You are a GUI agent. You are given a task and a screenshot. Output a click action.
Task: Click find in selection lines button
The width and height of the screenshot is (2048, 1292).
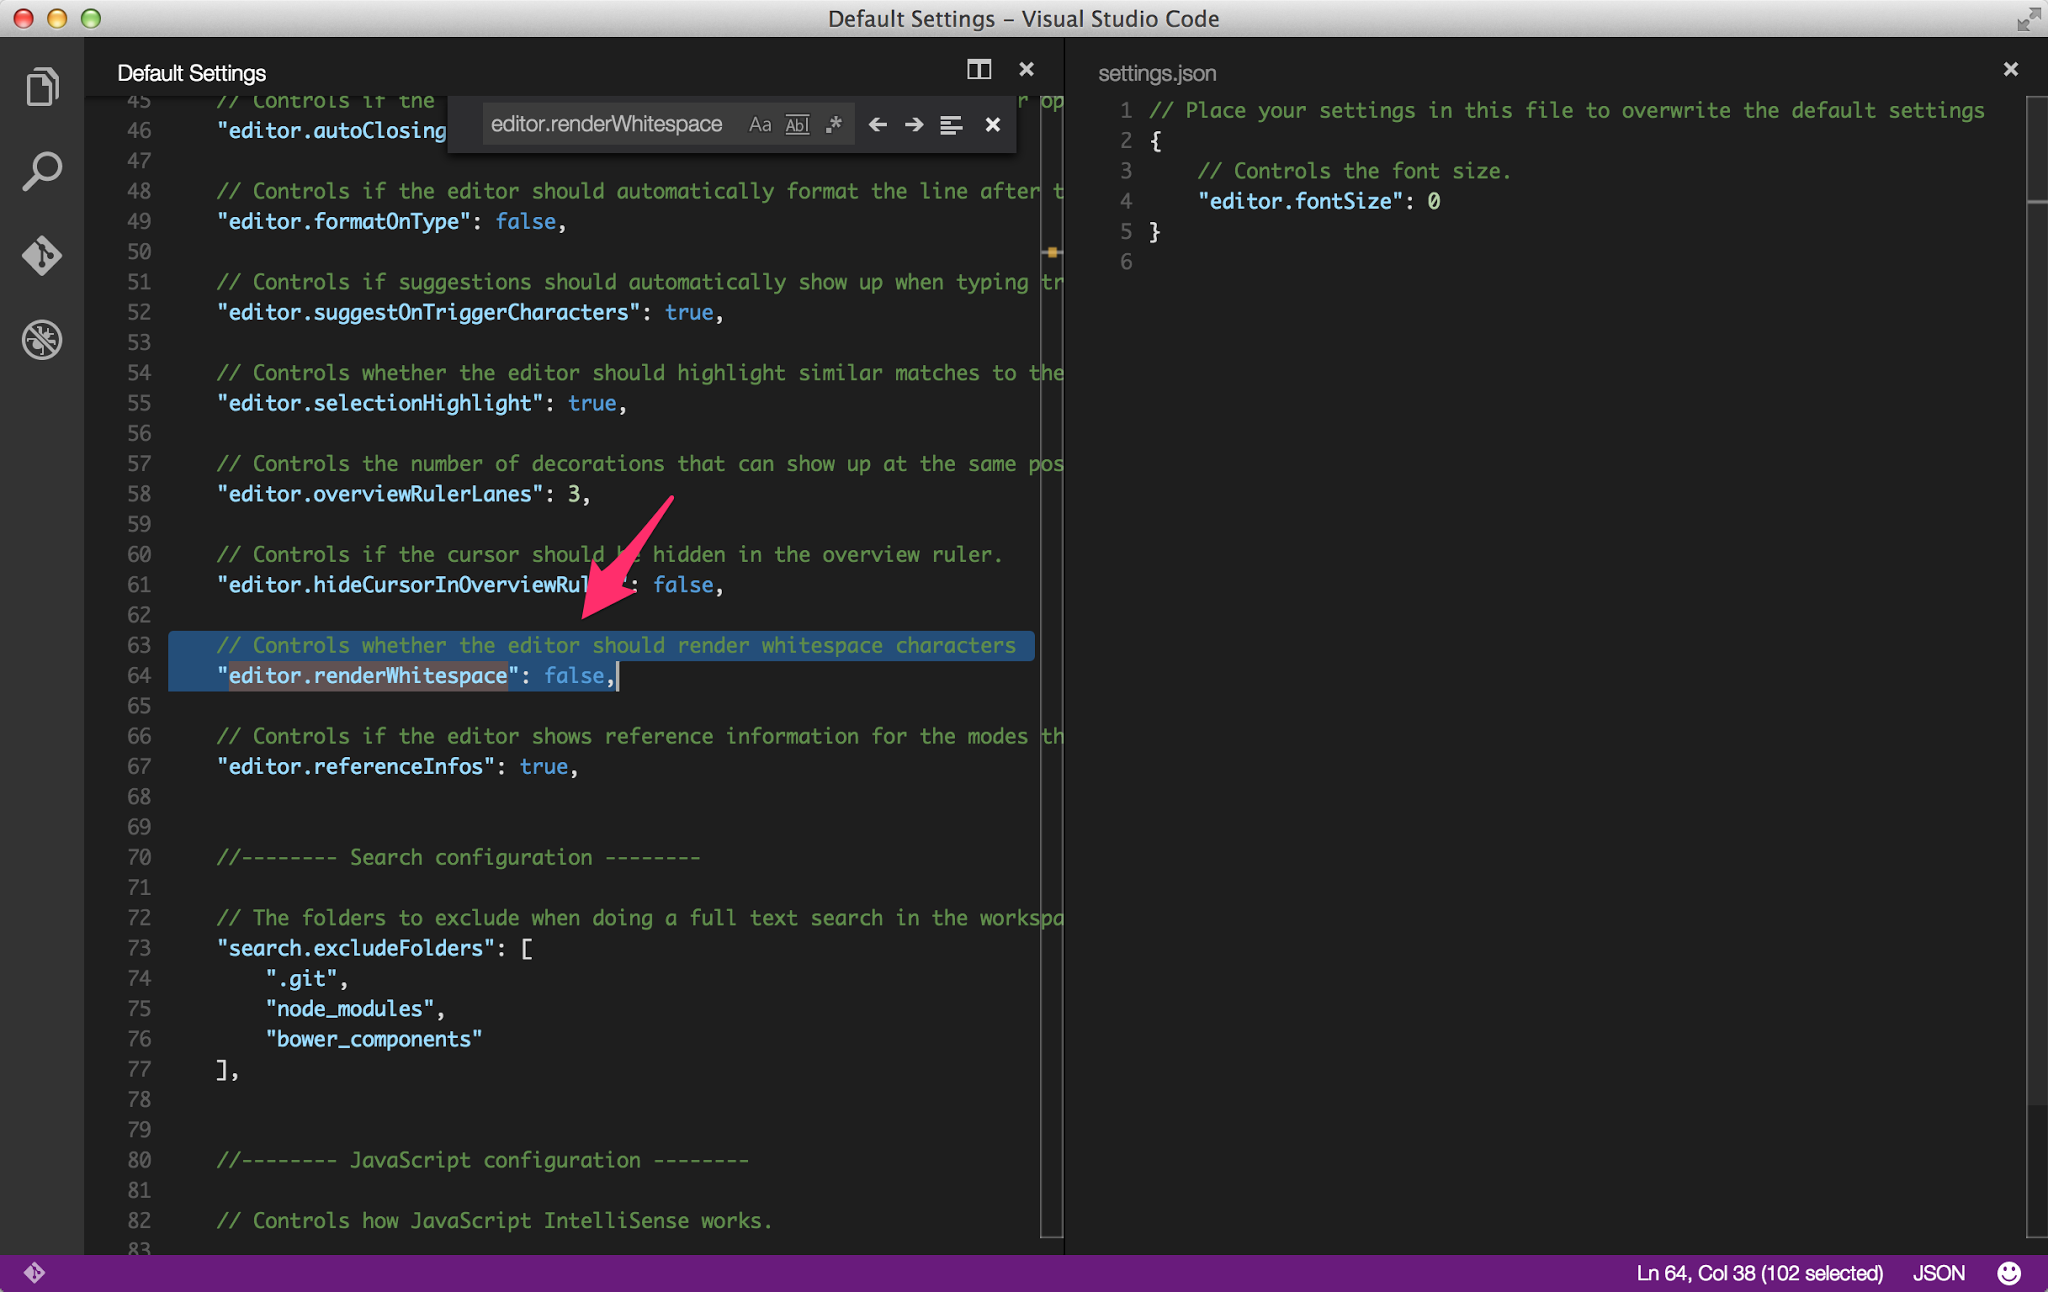[951, 124]
